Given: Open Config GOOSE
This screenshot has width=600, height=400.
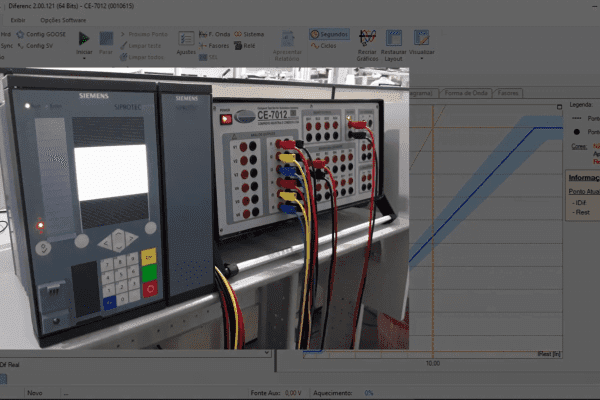Looking at the screenshot, I should [x=44, y=34].
